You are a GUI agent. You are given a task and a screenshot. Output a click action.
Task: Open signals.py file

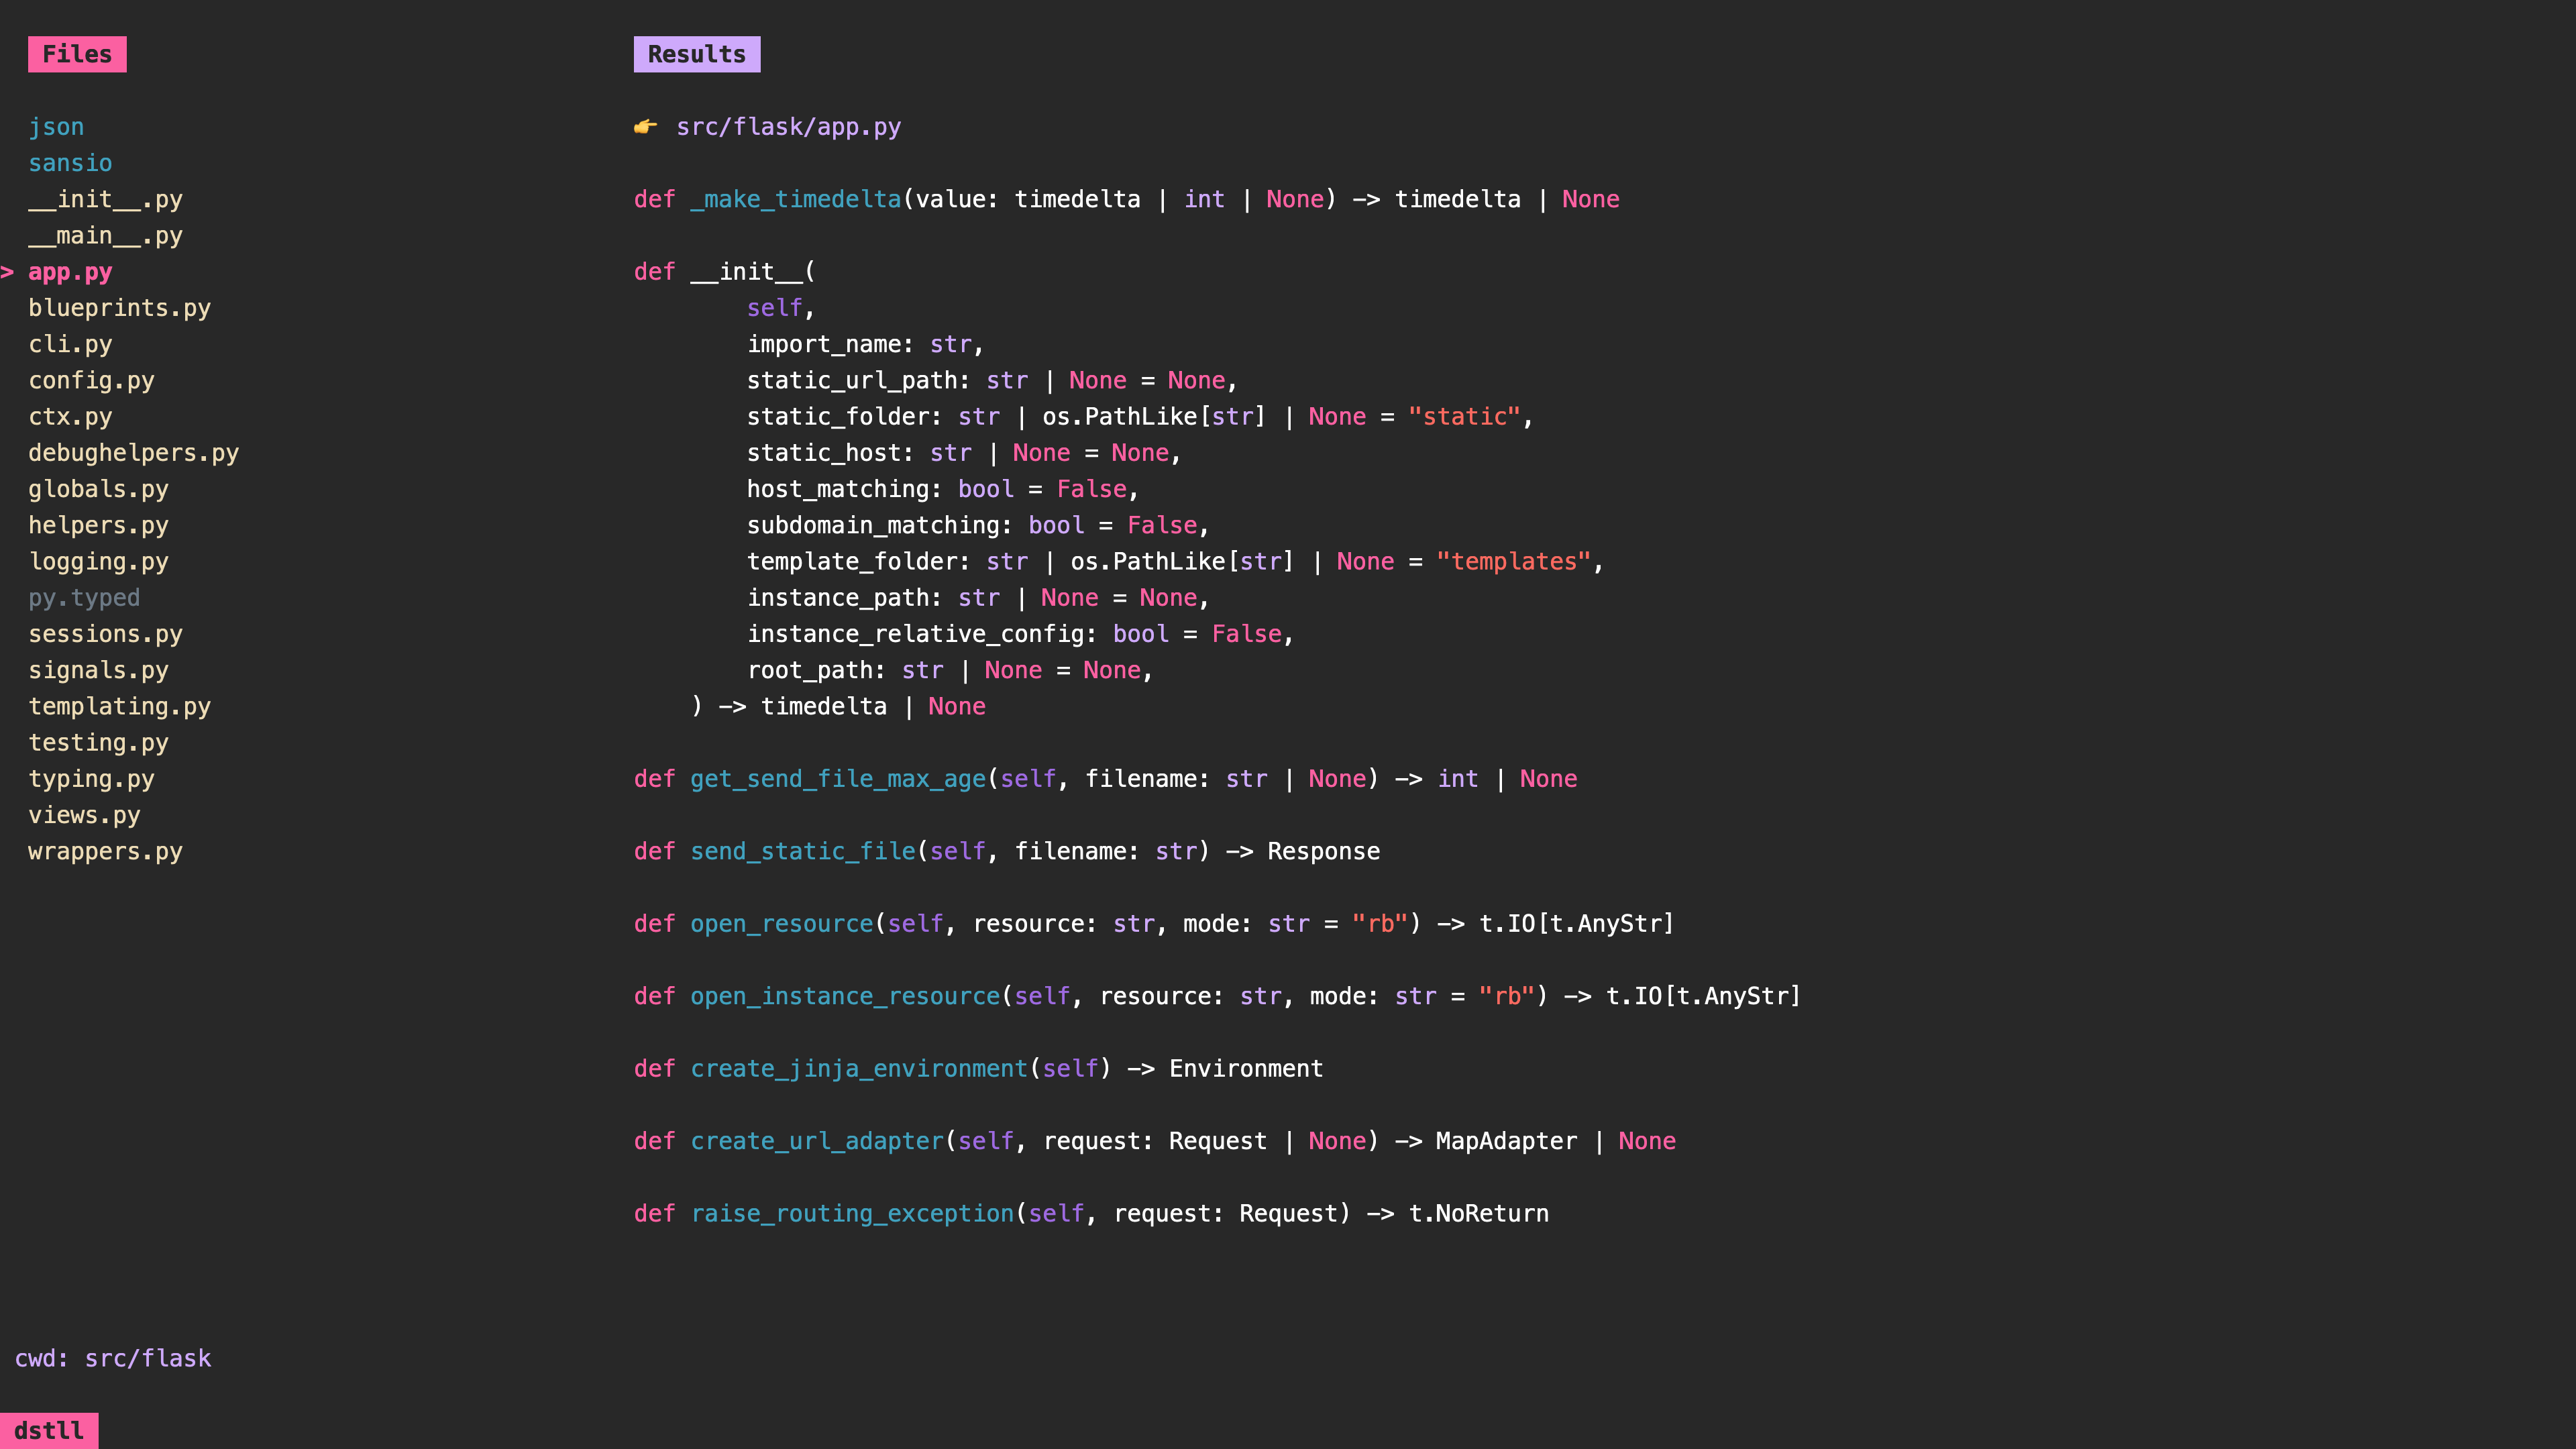[99, 669]
